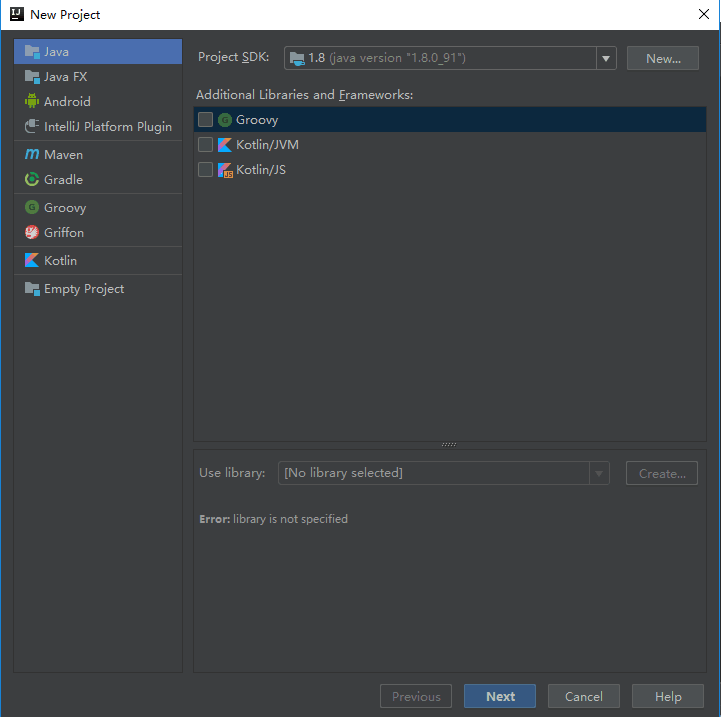Click the Use library label
Image resolution: width=721 pixels, height=717 pixels.
click(x=232, y=473)
